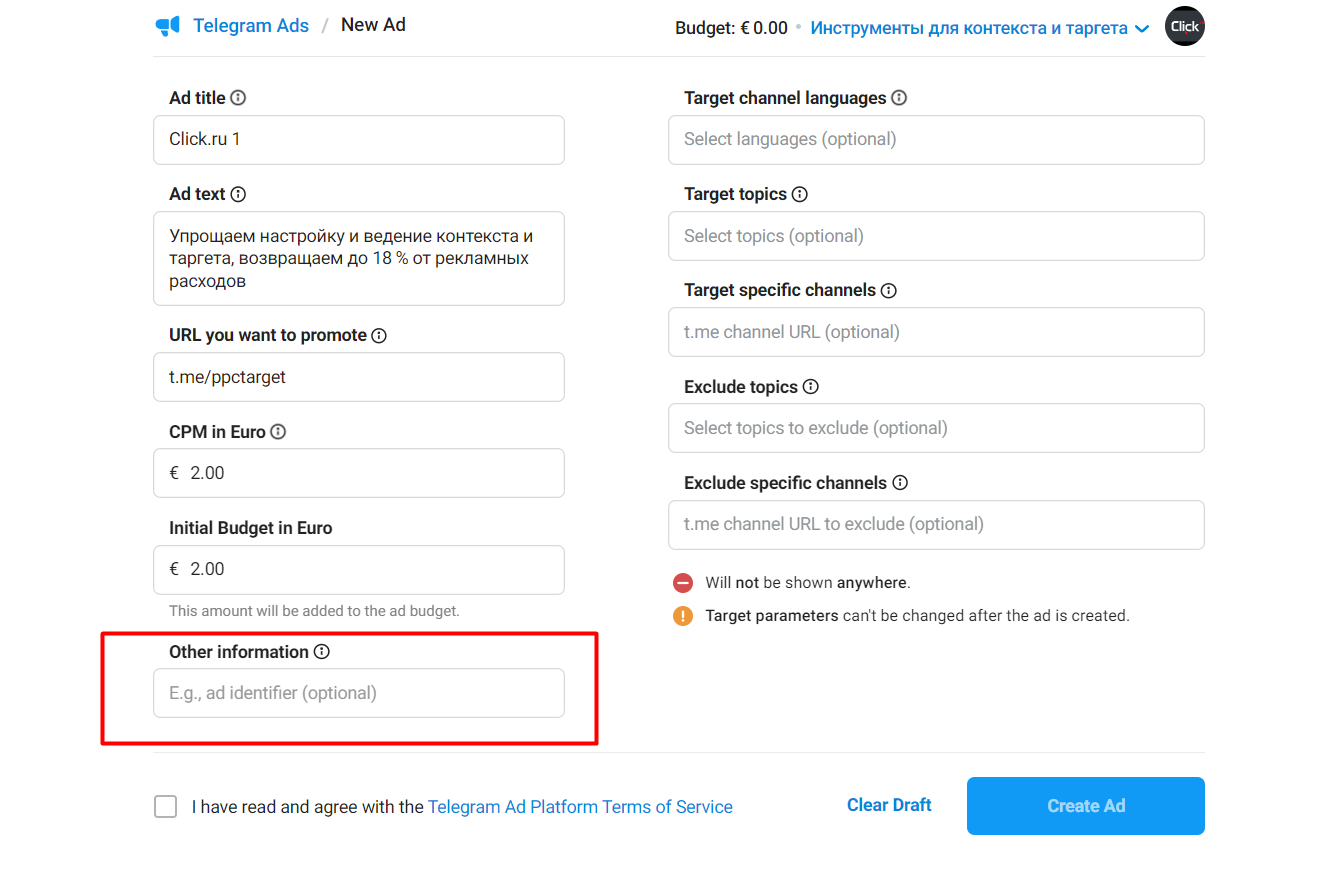Expand the account dropdown chevron in header
This screenshot has height=879, width=1328.
pyautogui.click(x=1143, y=29)
